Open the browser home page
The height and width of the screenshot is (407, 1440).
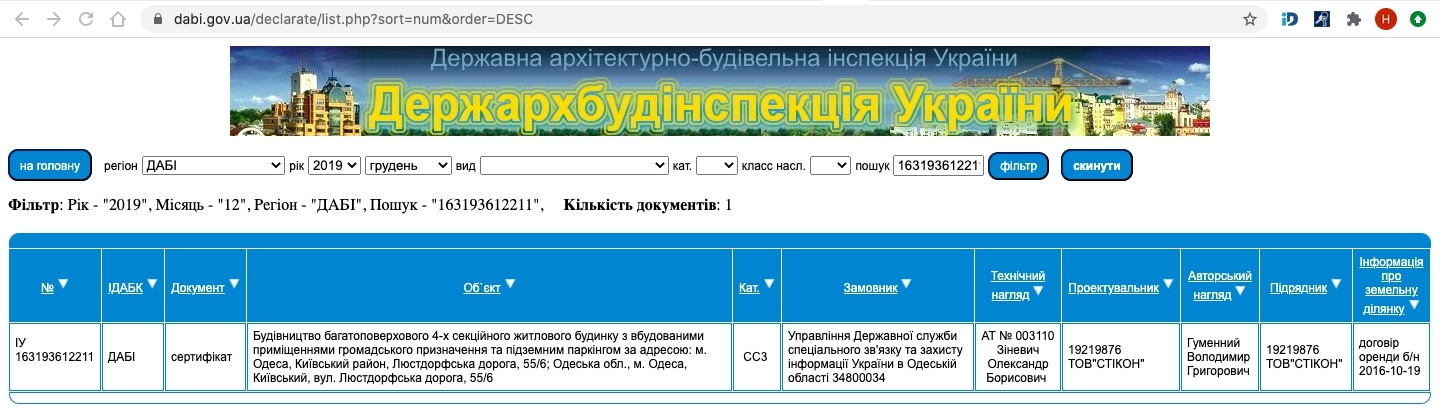pyautogui.click(x=118, y=19)
